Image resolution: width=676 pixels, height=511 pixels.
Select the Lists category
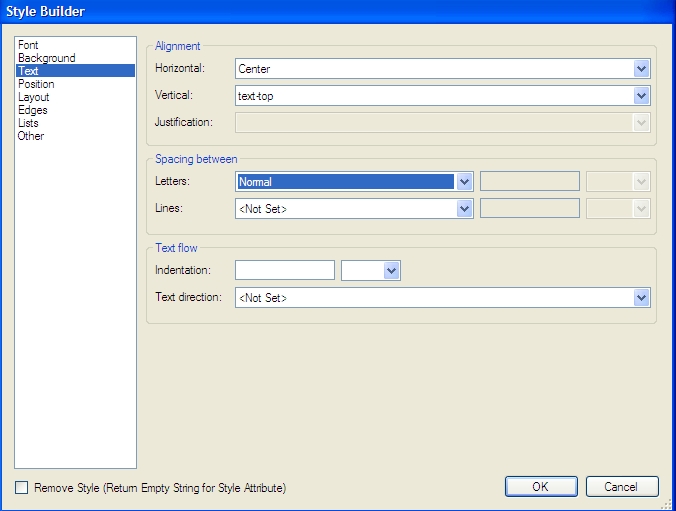point(28,123)
